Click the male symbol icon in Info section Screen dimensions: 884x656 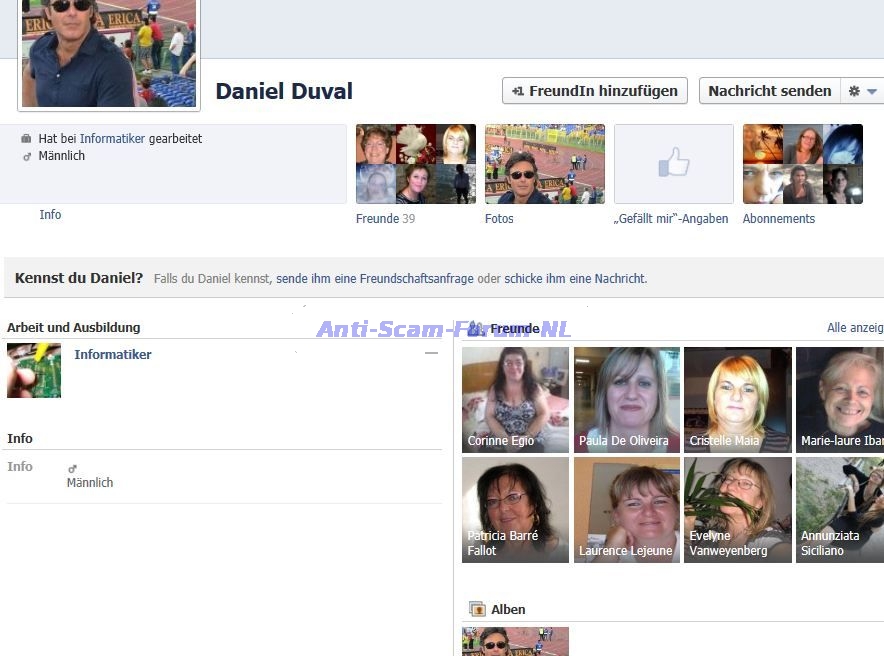pos(72,468)
